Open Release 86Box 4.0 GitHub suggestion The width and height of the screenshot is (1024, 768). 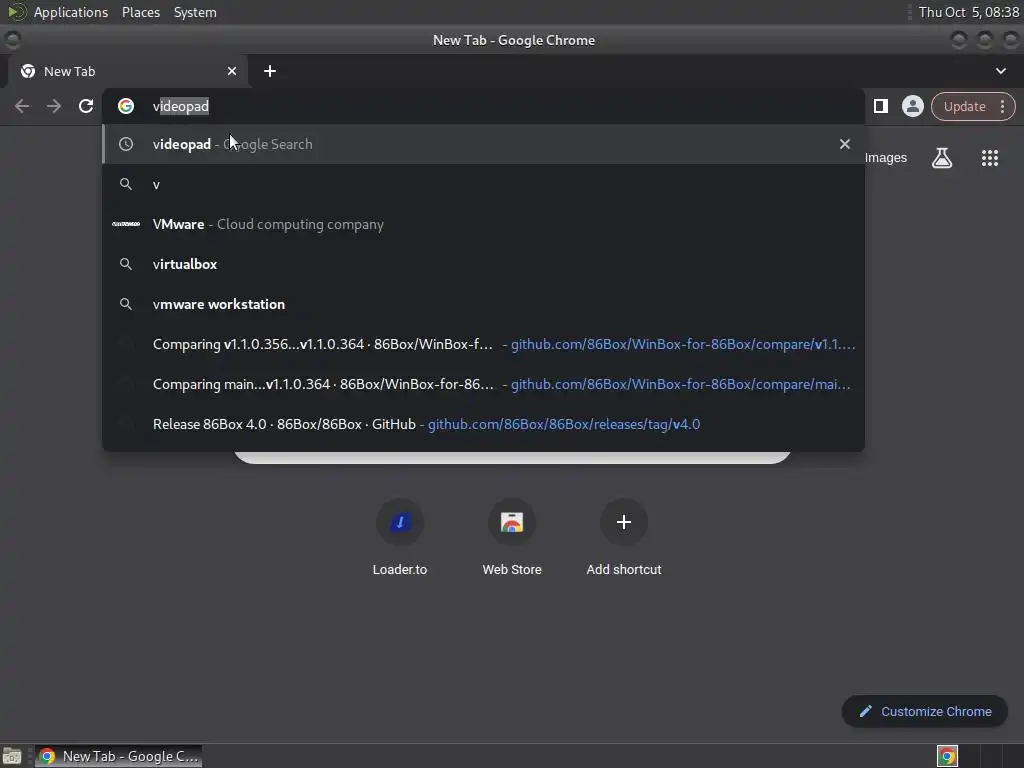click(x=483, y=424)
